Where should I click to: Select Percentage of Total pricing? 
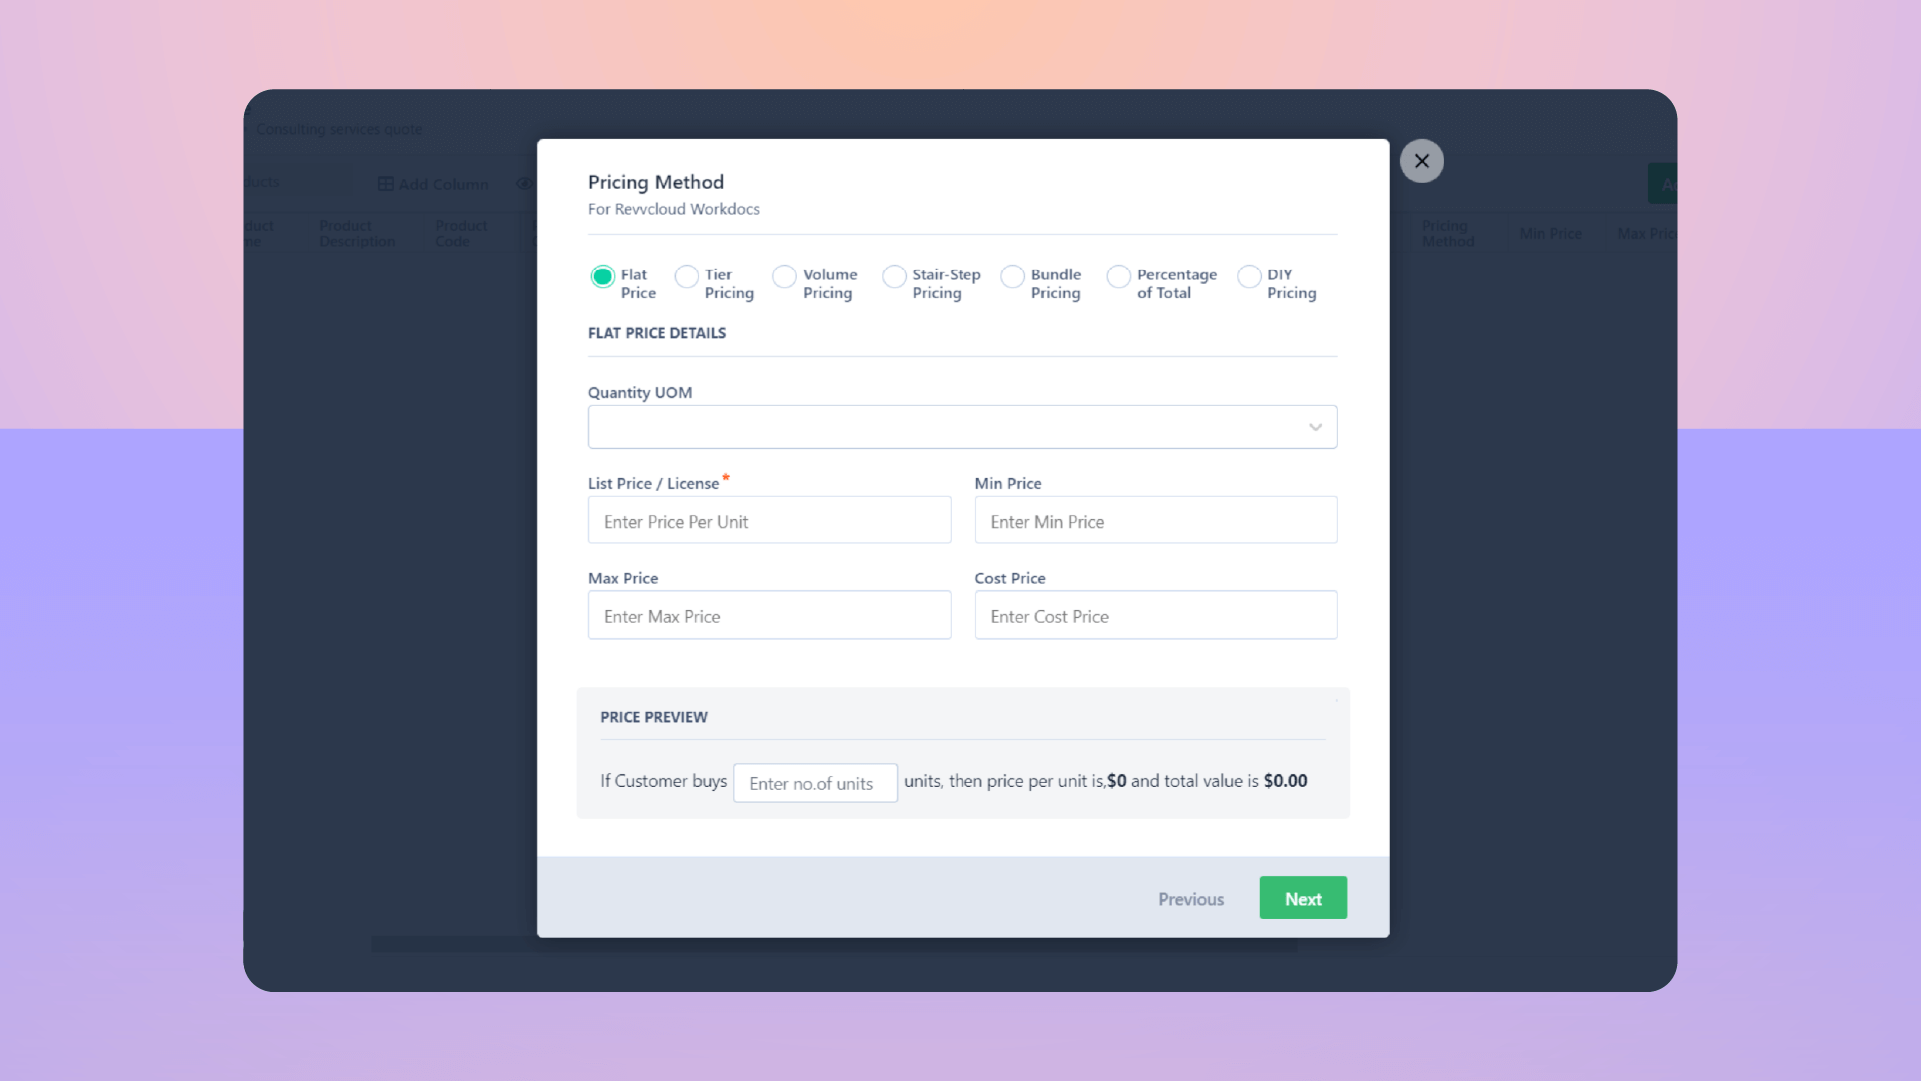[1119, 275]
